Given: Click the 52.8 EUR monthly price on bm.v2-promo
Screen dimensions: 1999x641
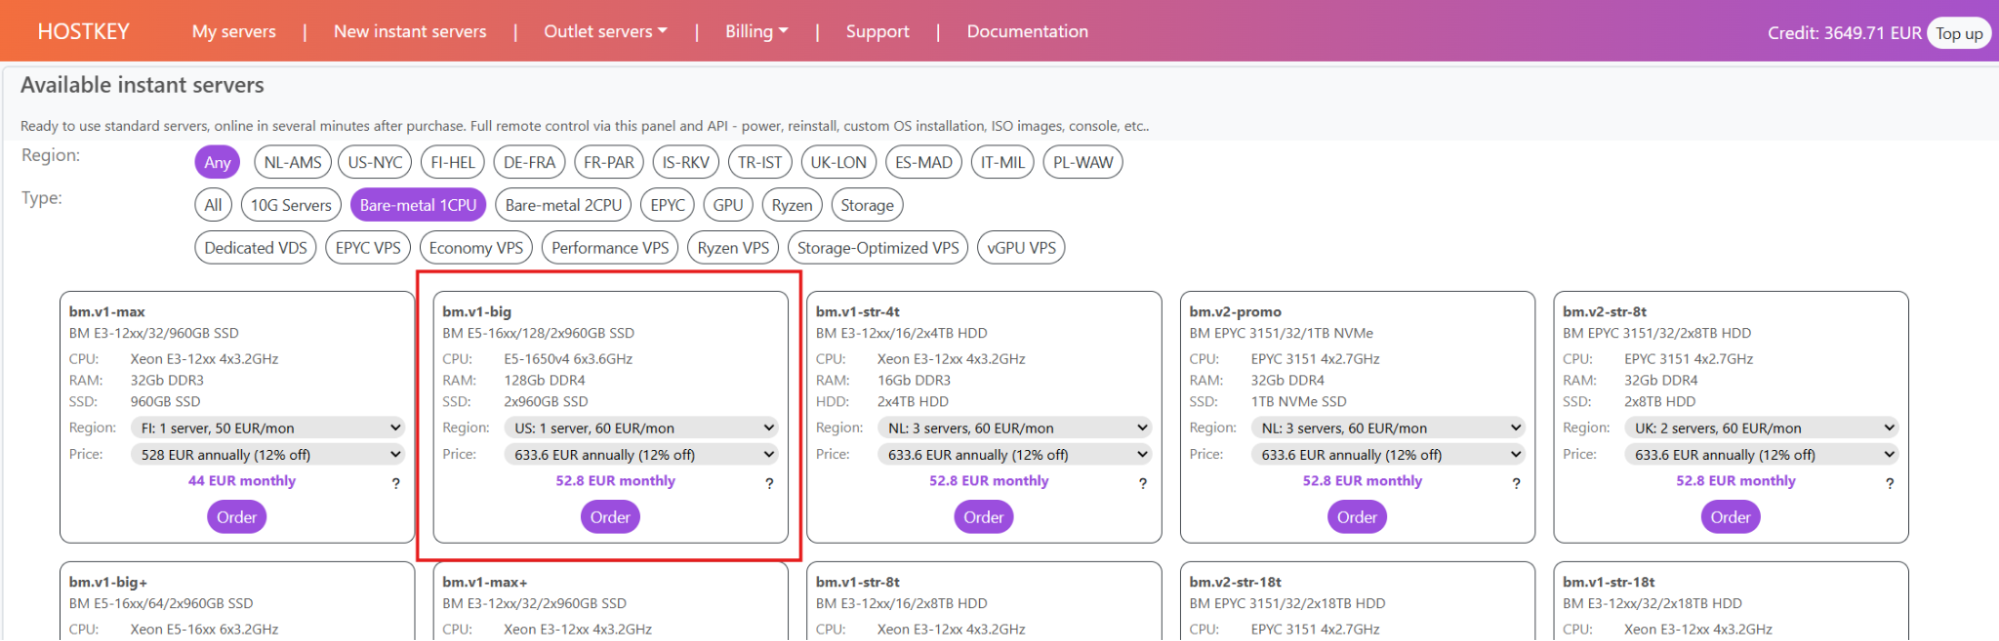Looking at the screenshot, I should pyautogui.click(x=1362, y=481).
